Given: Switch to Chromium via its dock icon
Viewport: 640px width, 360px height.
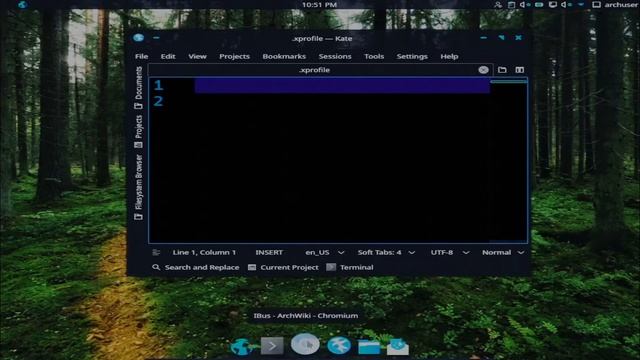Looking at the screenshot, I should click(305, 344).
